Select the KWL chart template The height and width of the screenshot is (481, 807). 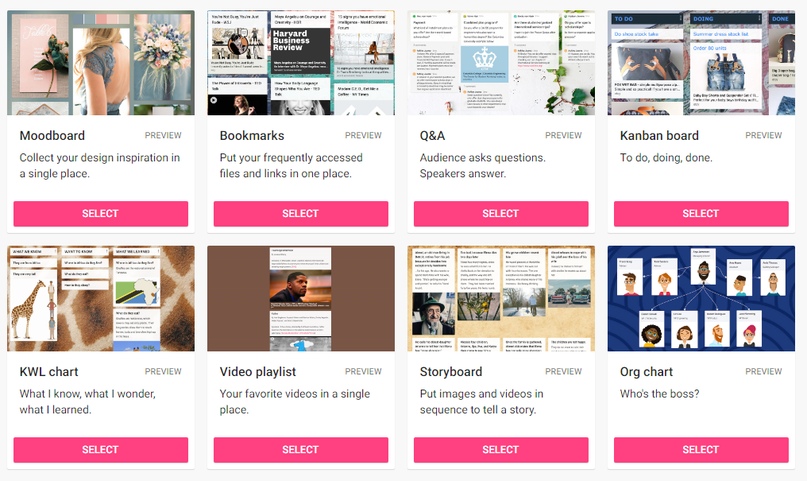pos(101,450)
